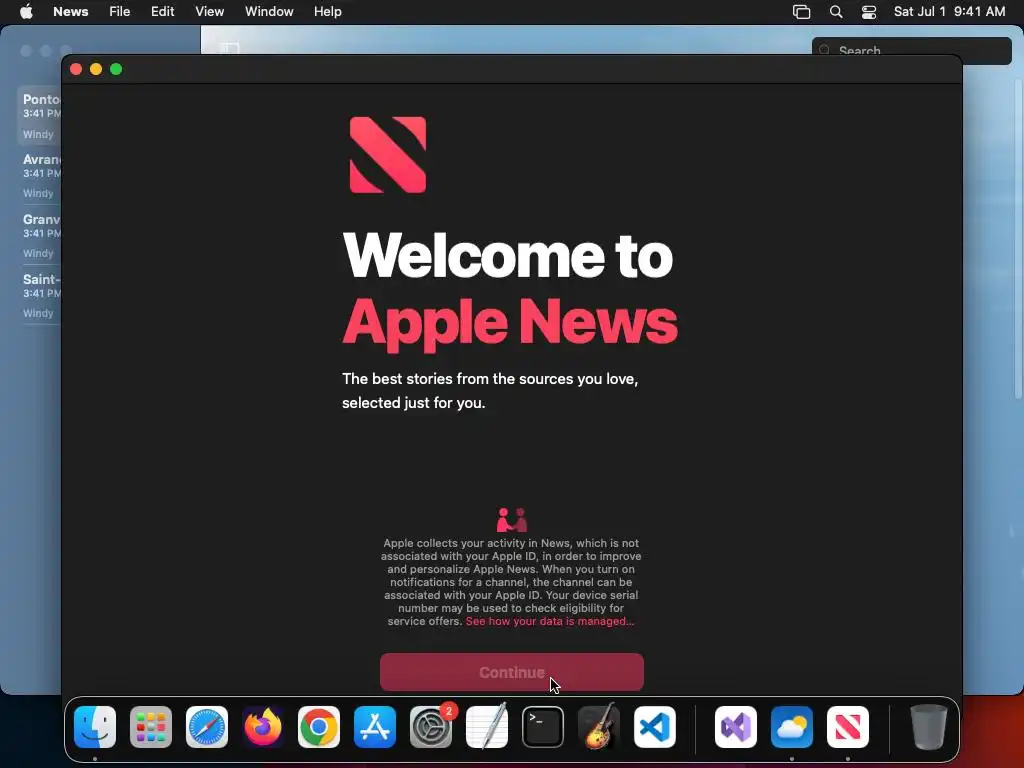Open the Help menu
This screenshot has width=1024, height=768.
(328, 12)
